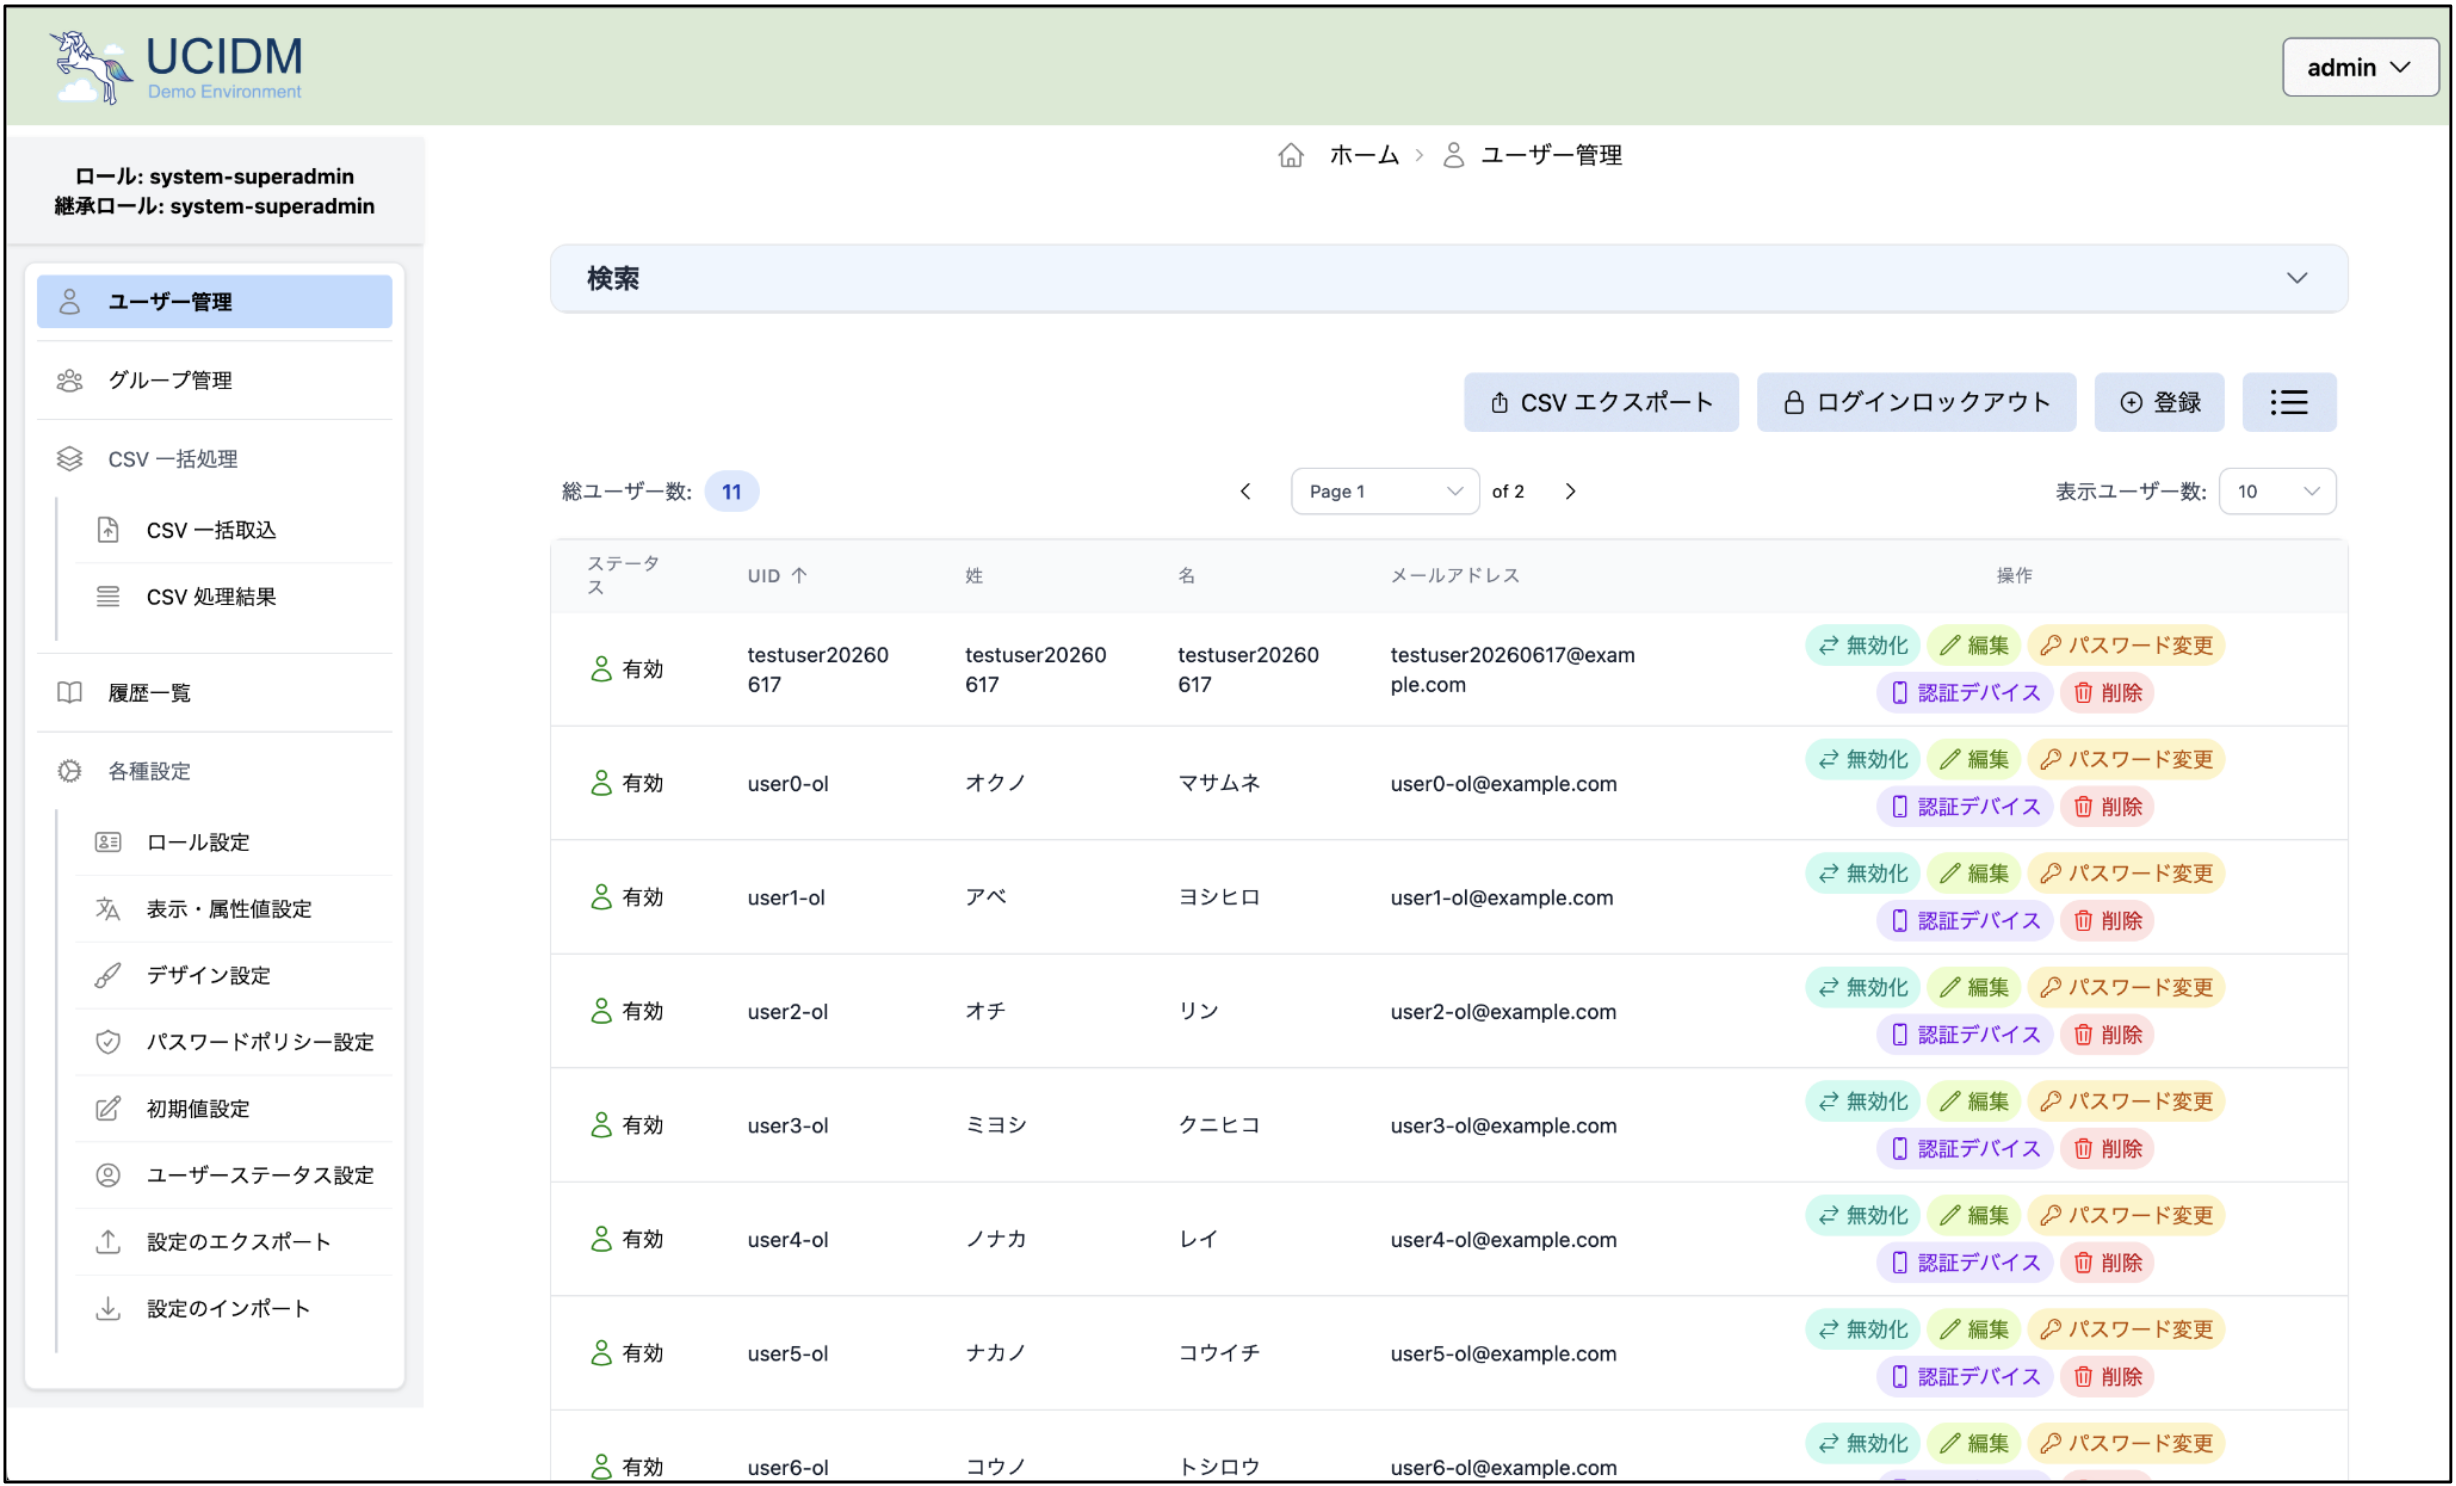Image resolution: width=2456 pixels, height=1486 pixels.
Task: Go to the next page arrow
Action: click(x=1570, y=491)
